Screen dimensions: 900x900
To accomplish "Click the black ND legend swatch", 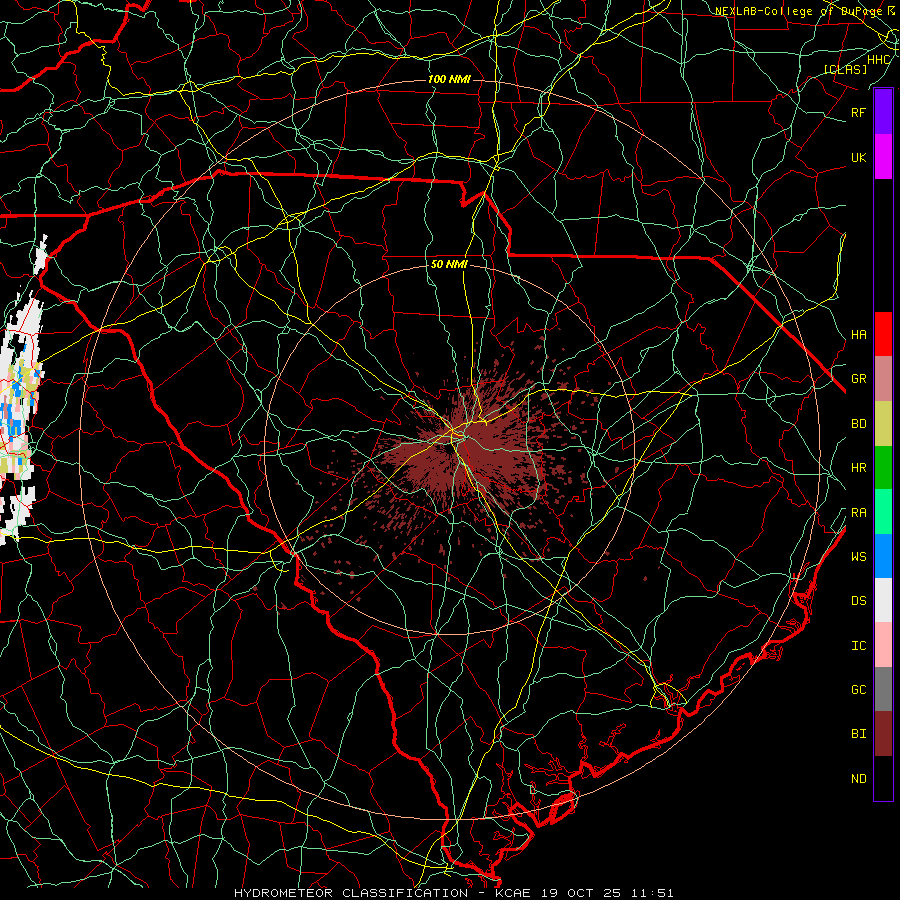I will 883,778.
